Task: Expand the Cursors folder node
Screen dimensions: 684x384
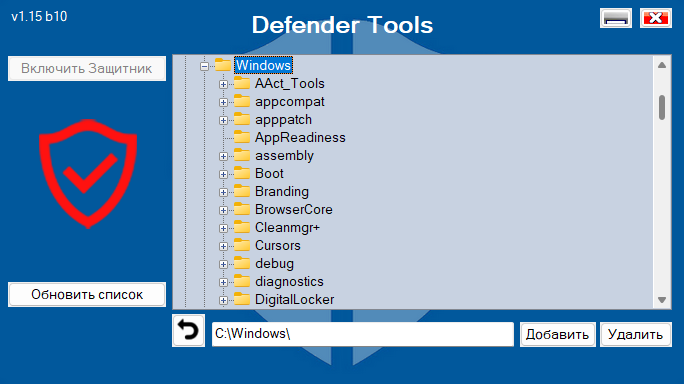Action: (223, 247)
